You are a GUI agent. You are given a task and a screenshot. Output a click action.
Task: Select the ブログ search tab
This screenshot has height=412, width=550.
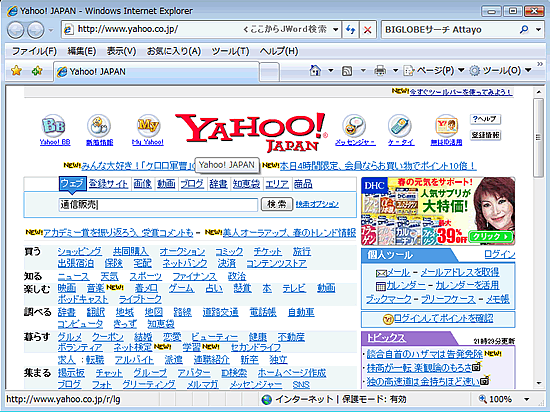coord(192,184)
